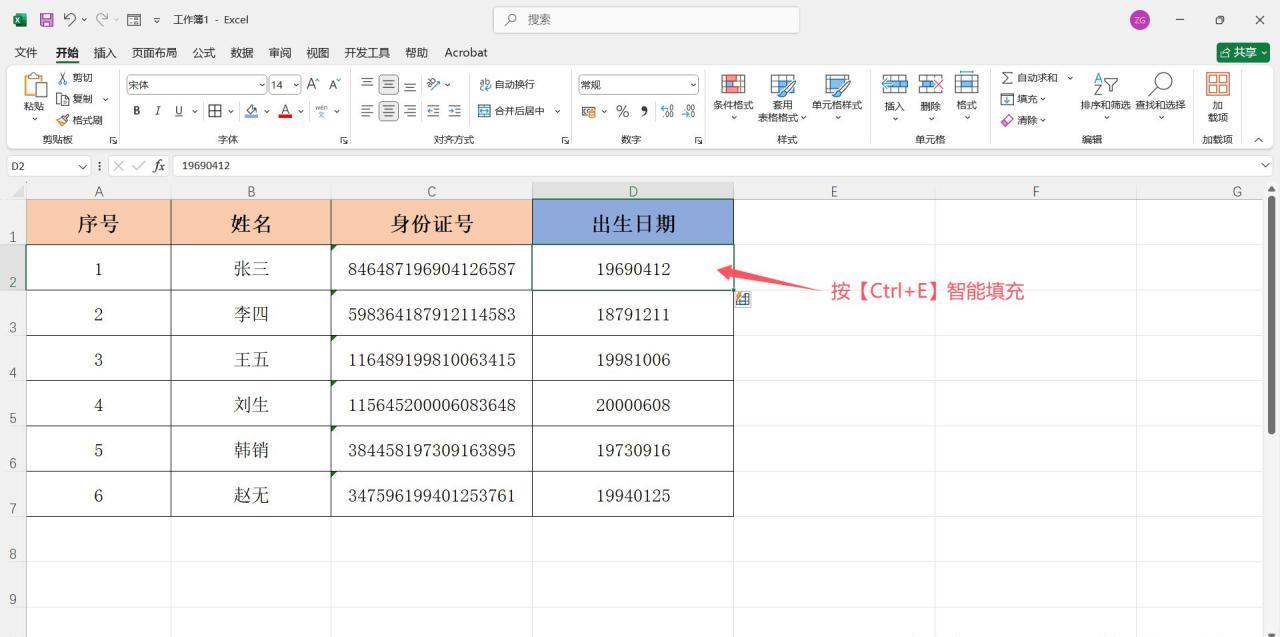The width and height of the screenshot is (1280, 637).
Task: Click the Delete cells (删除) icon
Action: pyautogui.click(x=930, y=85)
